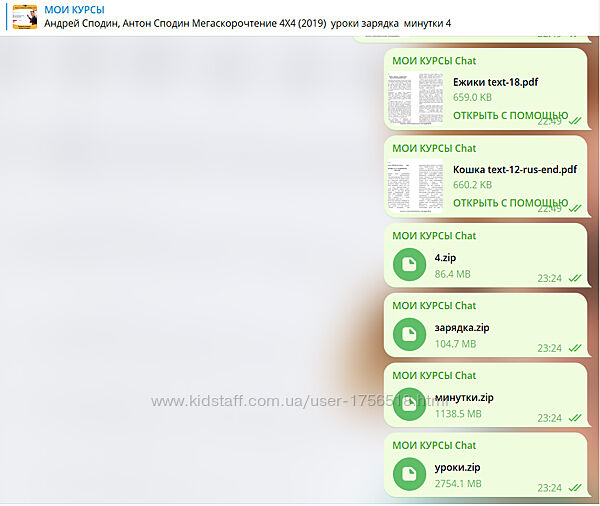Select the минутки.zip file name

(464, 397)
